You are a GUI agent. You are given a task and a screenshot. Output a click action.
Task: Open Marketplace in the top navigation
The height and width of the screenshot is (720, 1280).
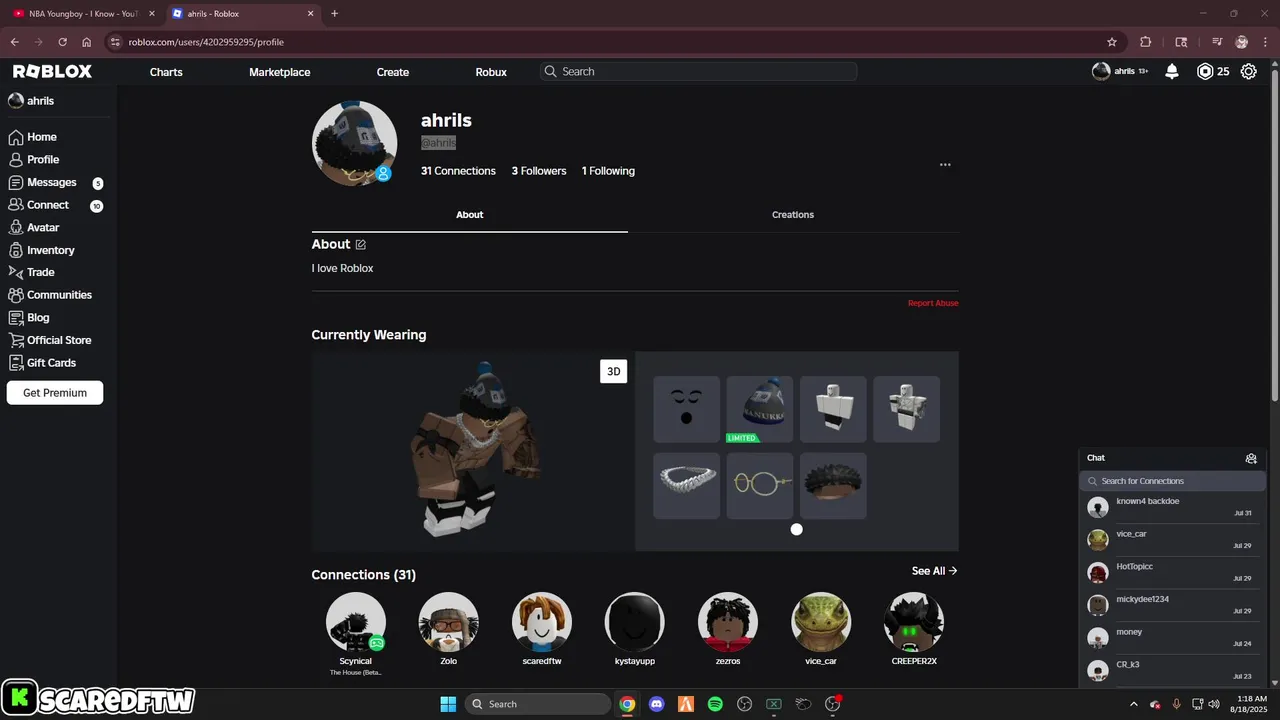pos(280,72)
